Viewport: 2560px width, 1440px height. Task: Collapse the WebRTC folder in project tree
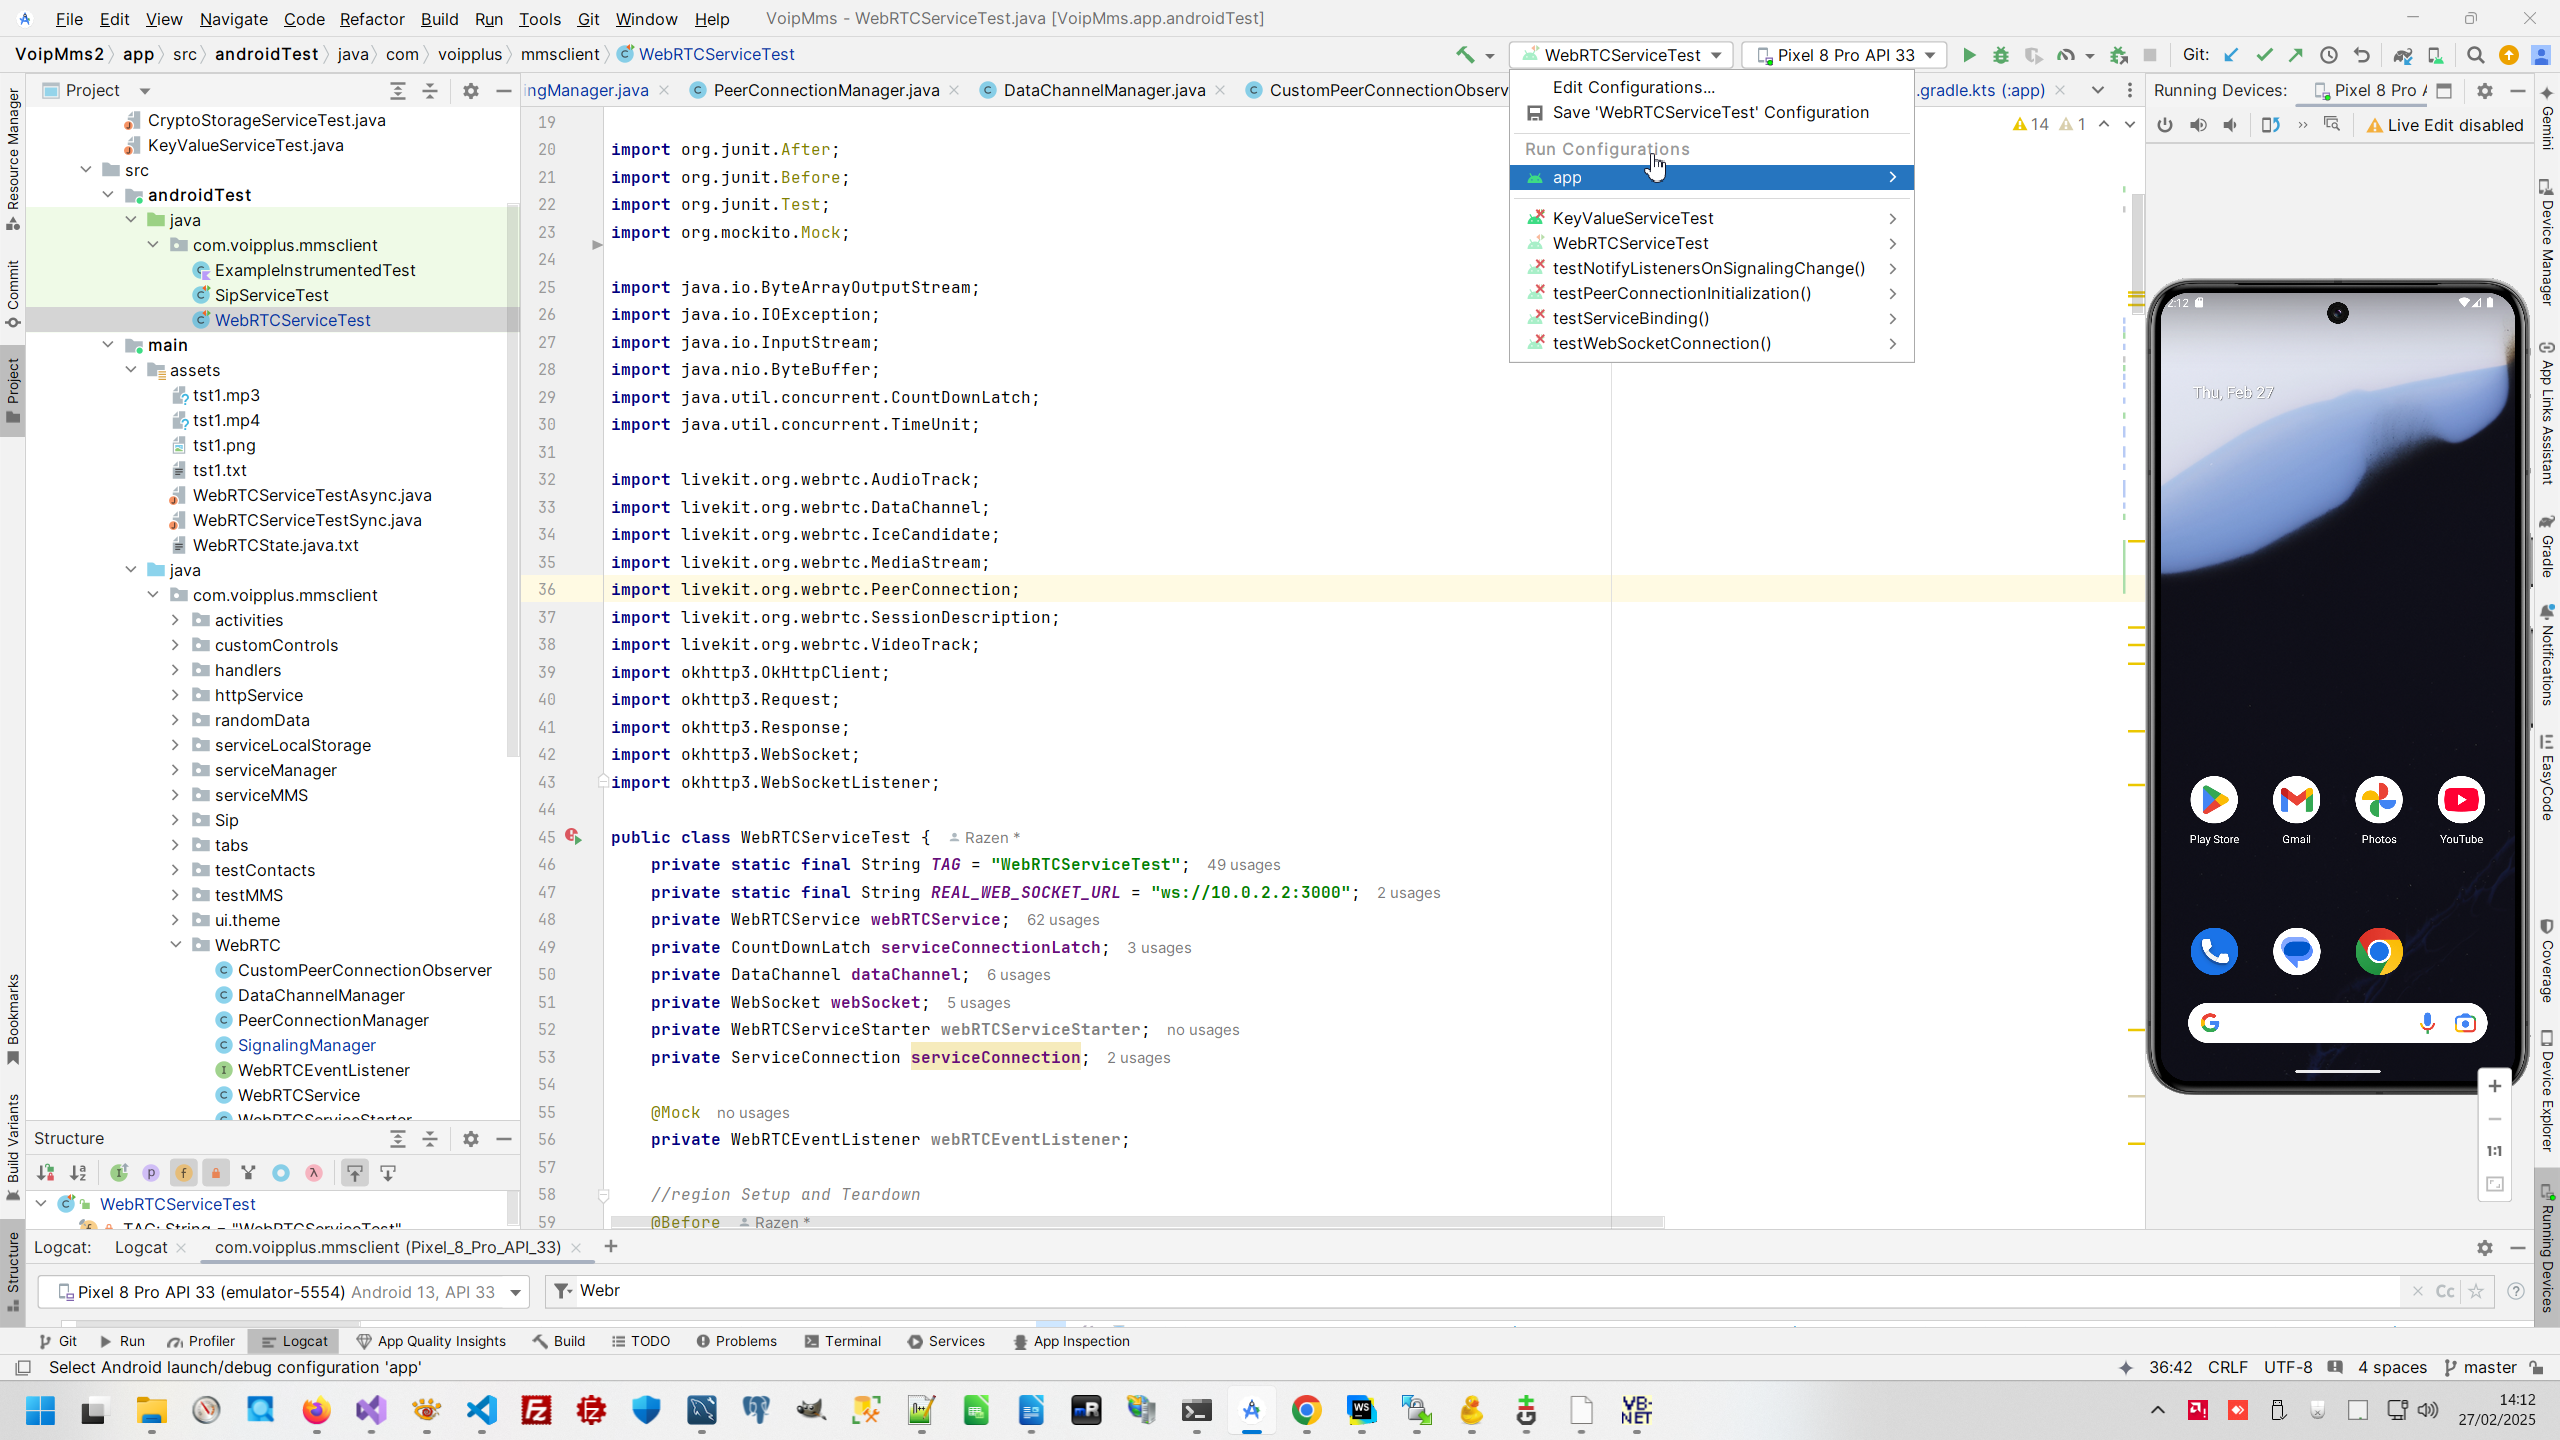pos(176,945)
